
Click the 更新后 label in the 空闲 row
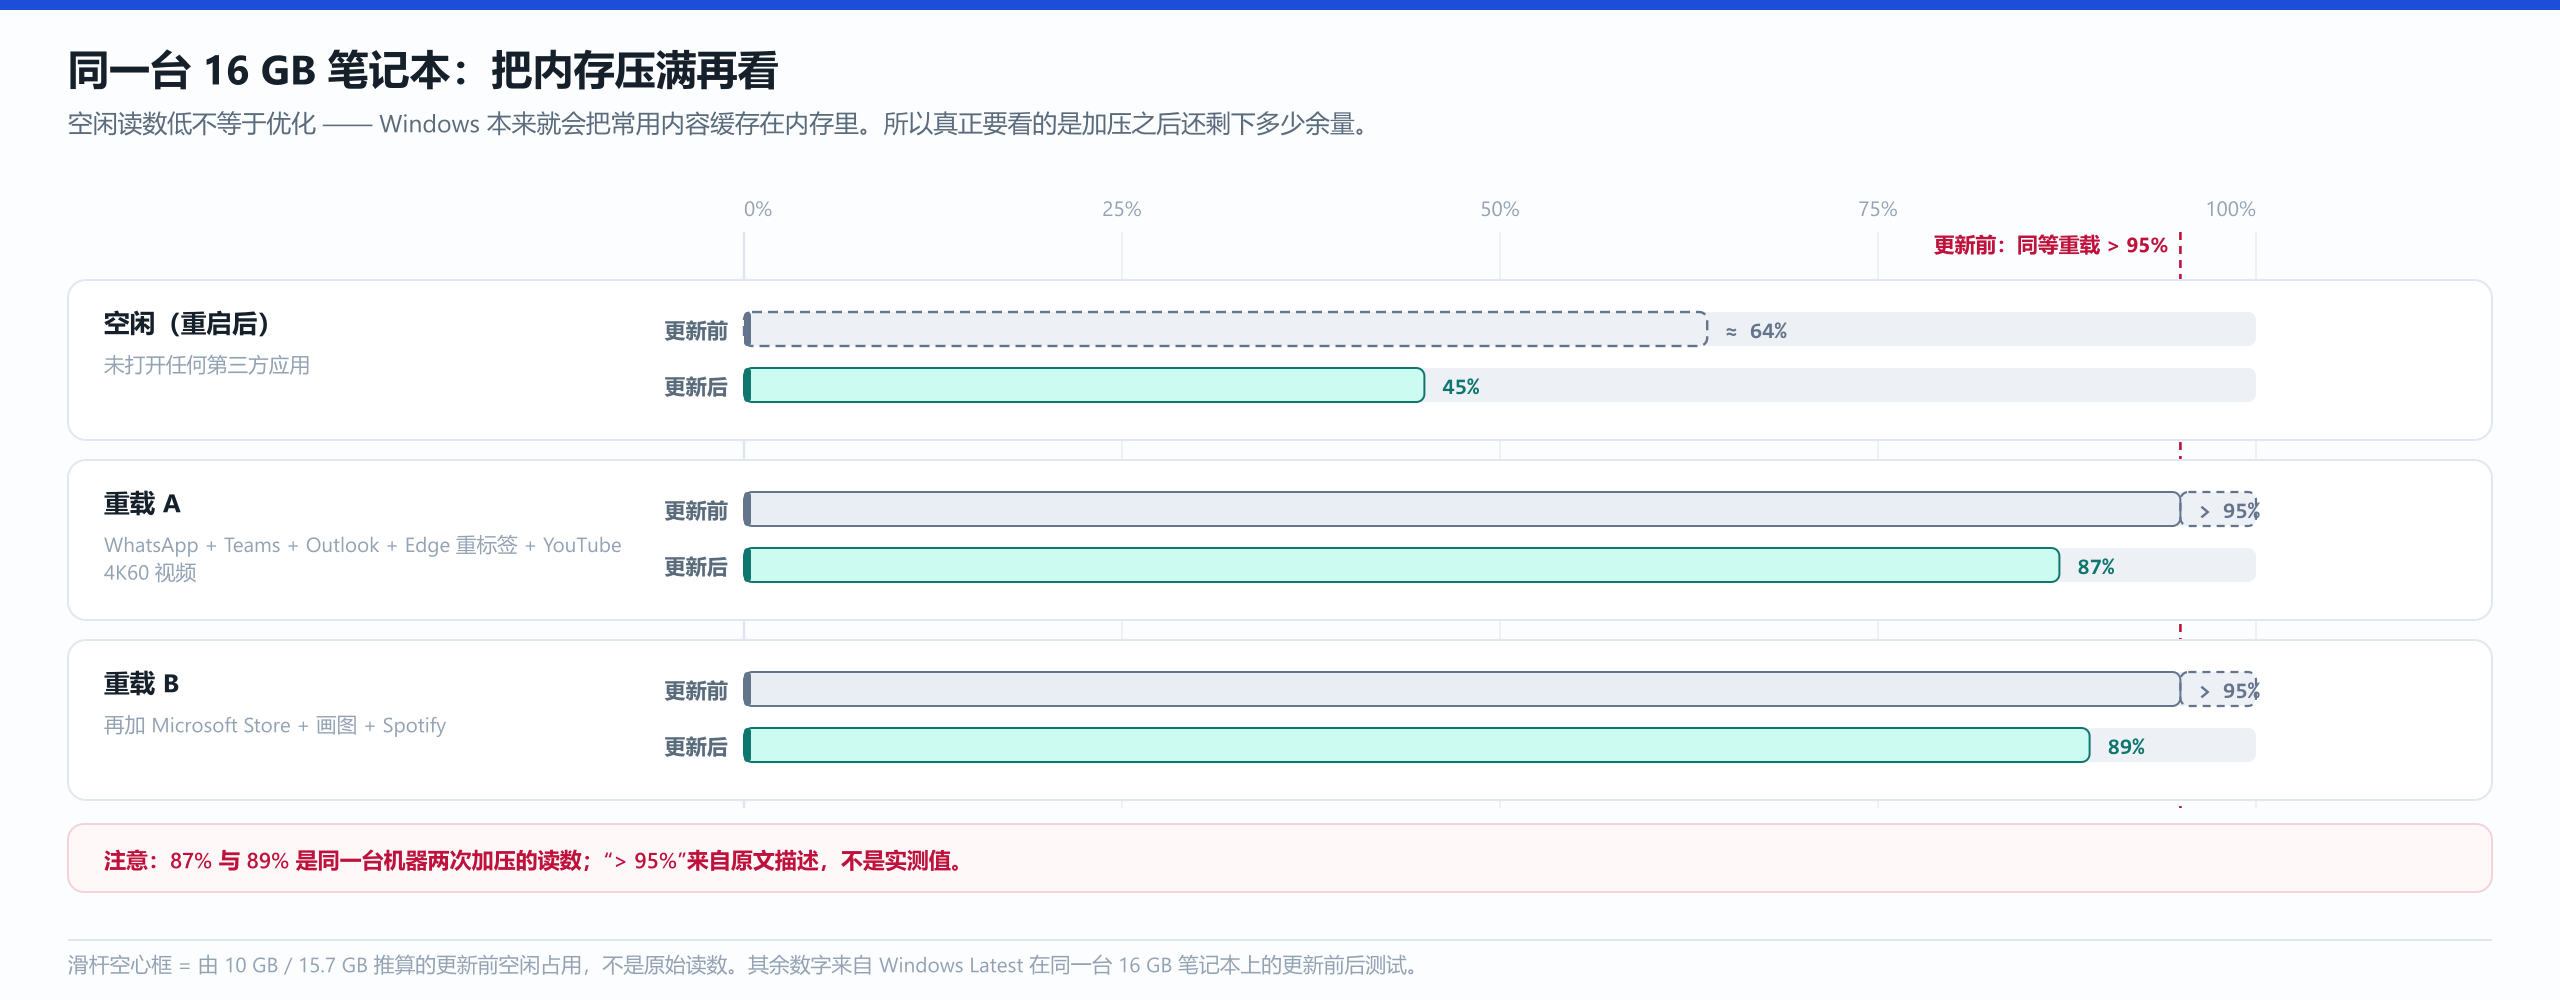(x=696, y=387)
